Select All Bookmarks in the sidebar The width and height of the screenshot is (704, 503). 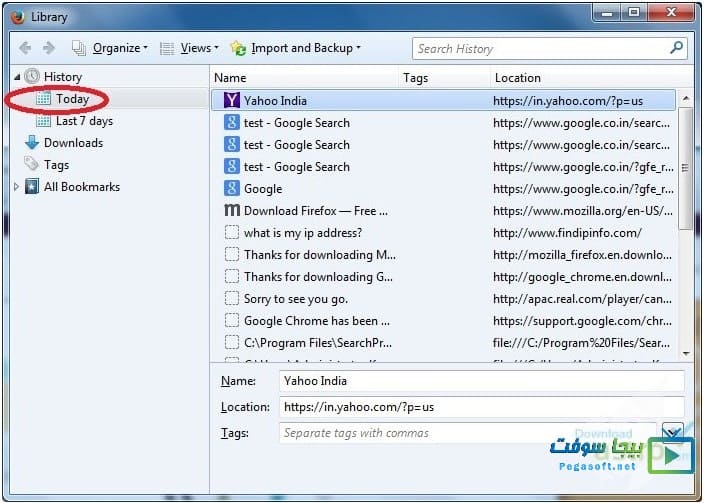tap(82, 187)
